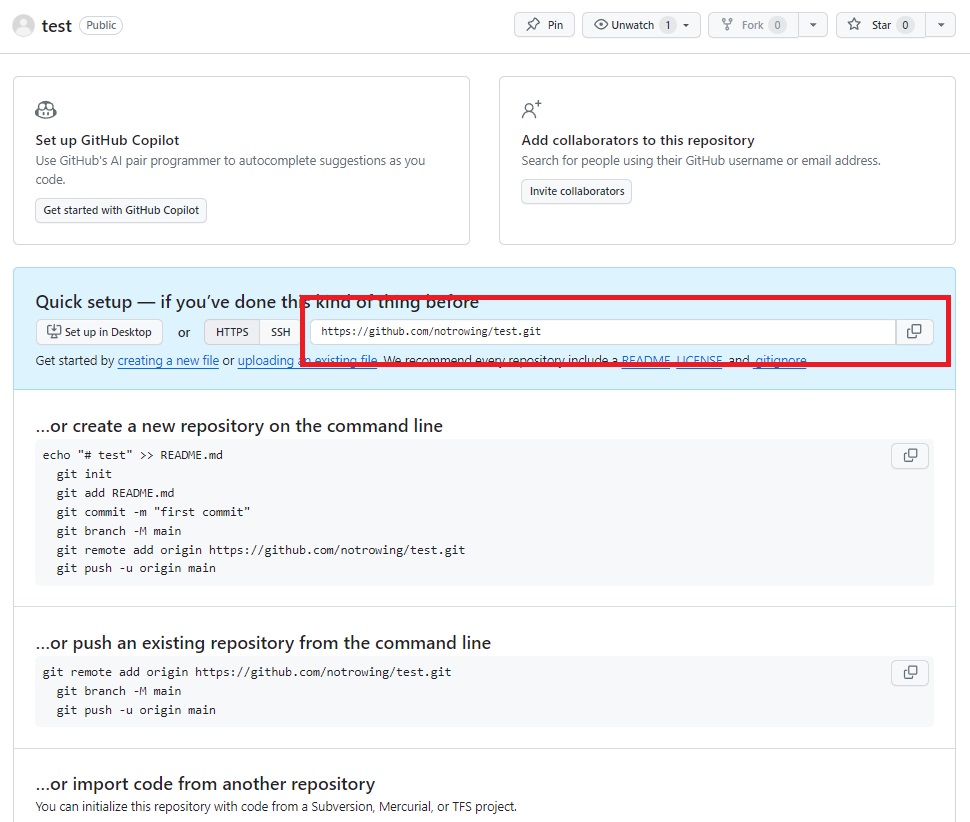Image resolution: width=970 pixels, height=822 pixels.
Task: Click Add collaborators to this repository heading
Action: coord(638,140)
